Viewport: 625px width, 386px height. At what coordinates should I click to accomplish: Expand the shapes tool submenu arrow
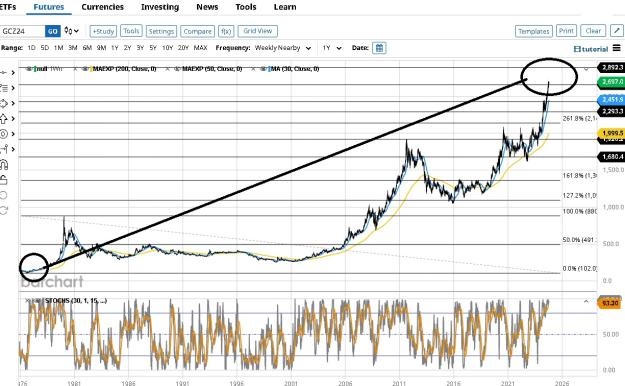[13, 103]
